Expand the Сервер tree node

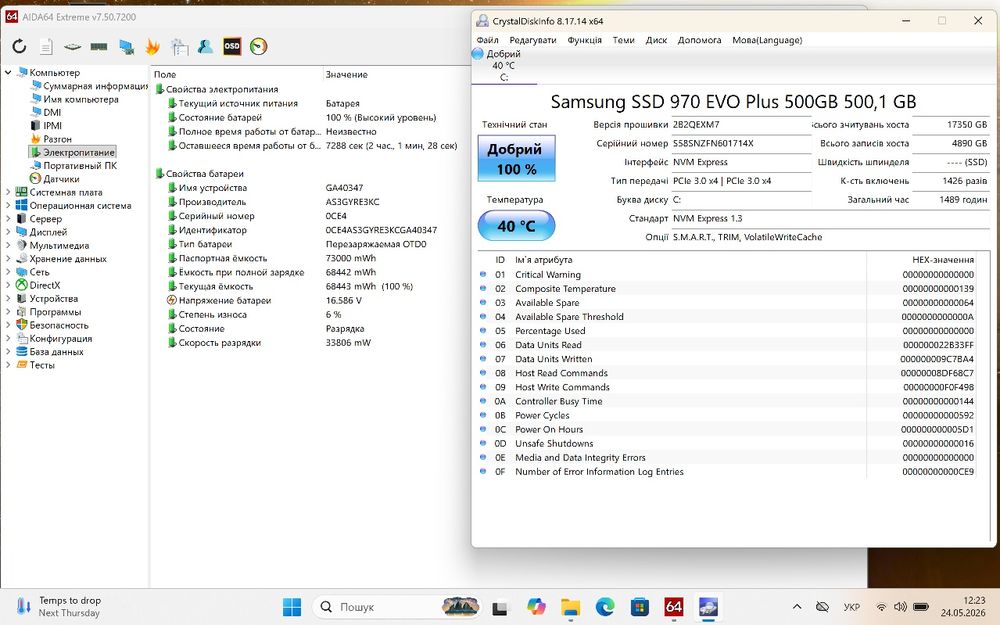pyautogui.click(x=8, y=219)
